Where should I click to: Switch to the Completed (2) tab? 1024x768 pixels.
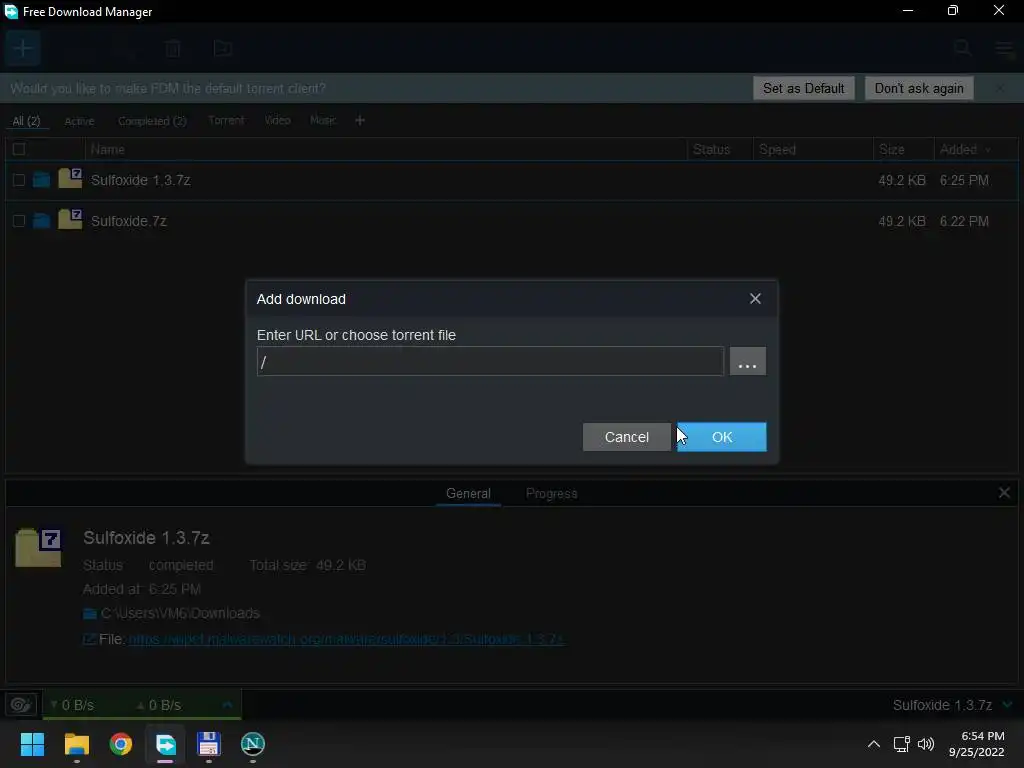point(152,121)
